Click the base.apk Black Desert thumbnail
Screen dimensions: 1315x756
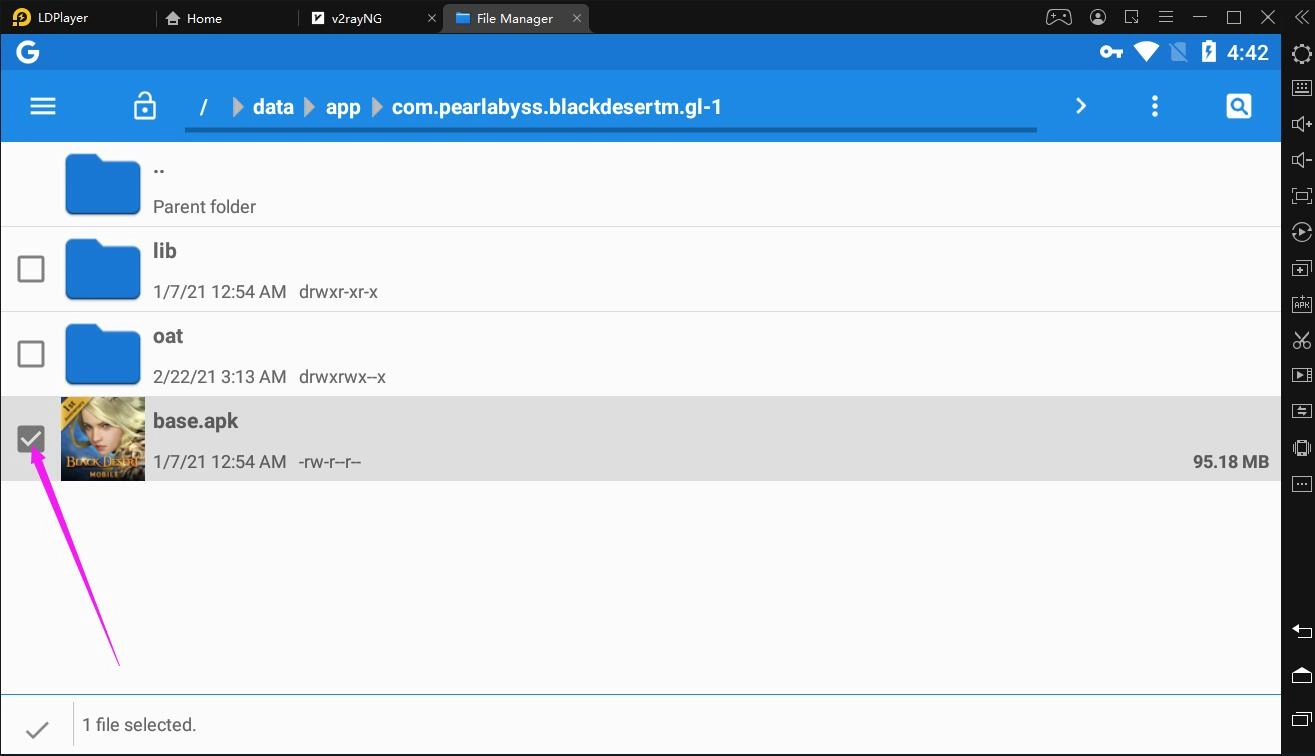tap(102, 438)
